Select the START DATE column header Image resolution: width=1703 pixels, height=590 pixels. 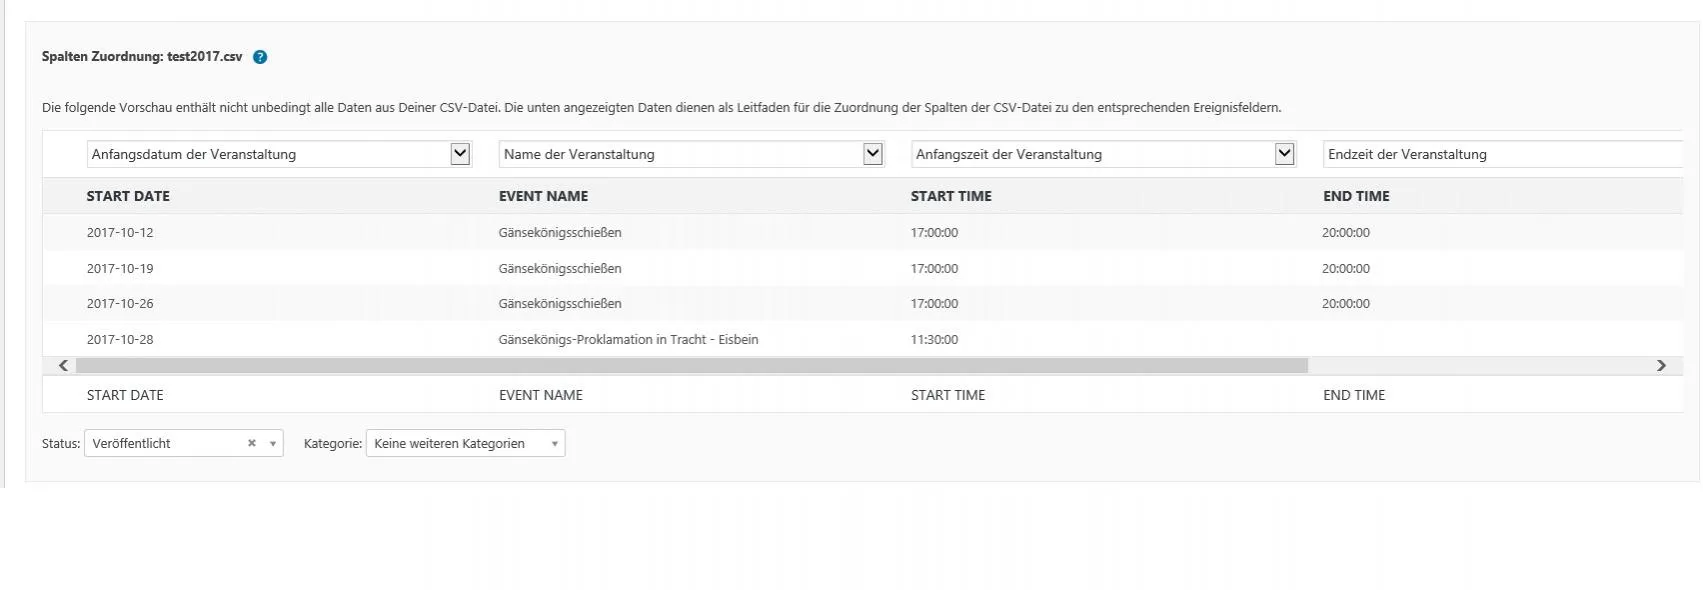(x=128, y=196)
